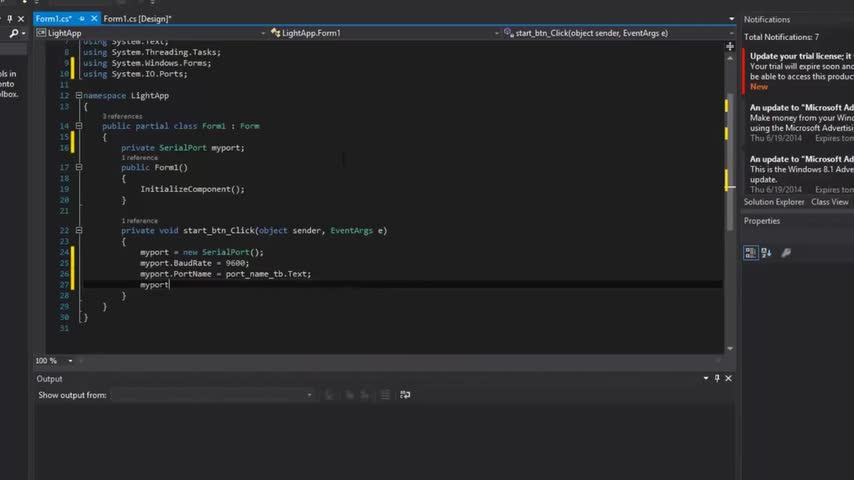Click '1 reference' above Form1() constructor
Screen dimensions: 854x480
(139, 158)
